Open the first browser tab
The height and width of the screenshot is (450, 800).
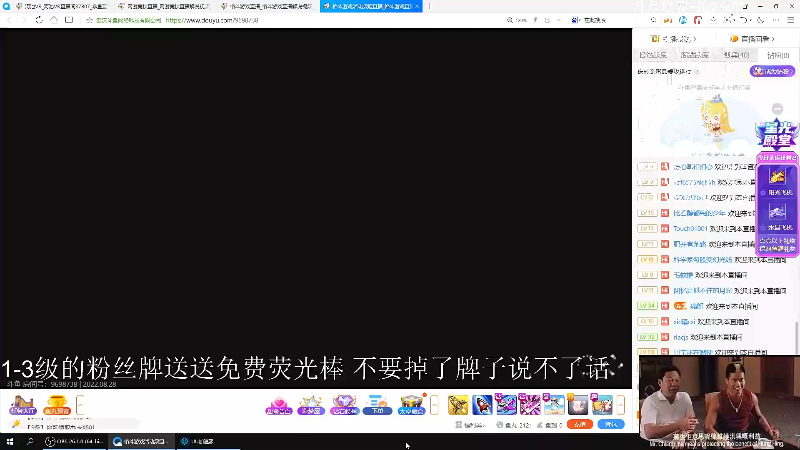tap(61, 6)
